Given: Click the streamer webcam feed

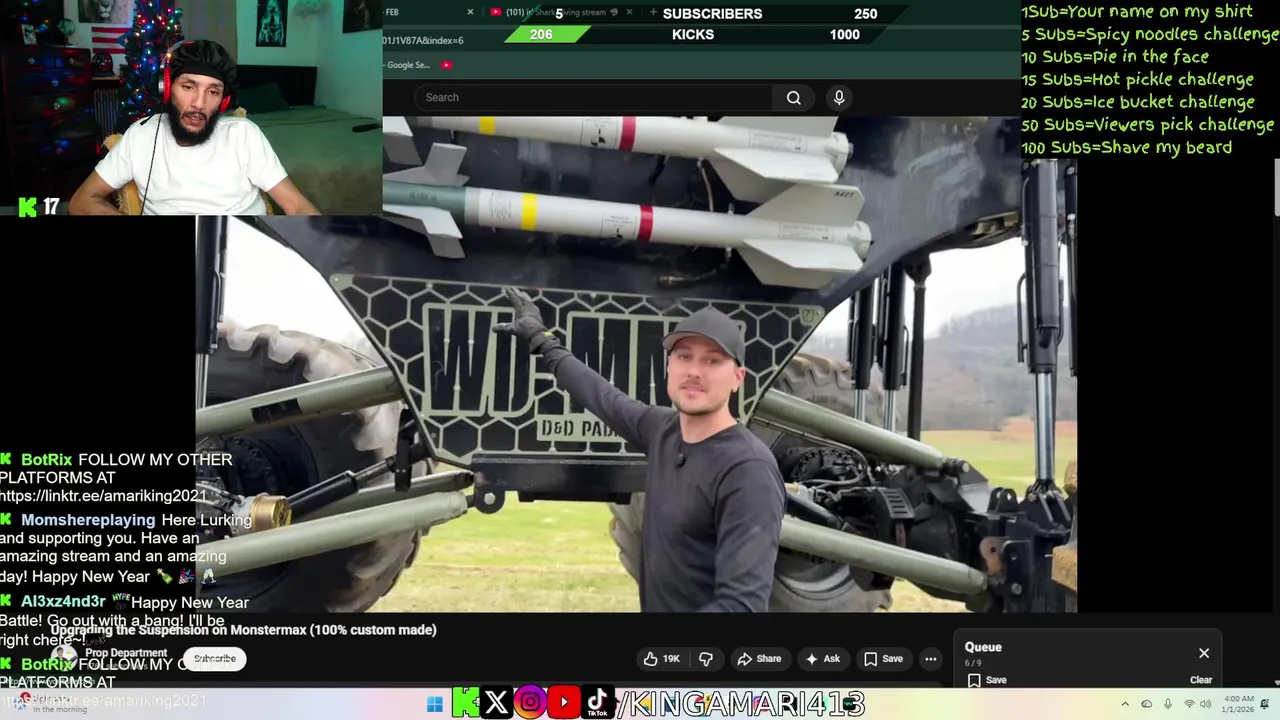Looking at the screenshot, I should (x=191, y=107).
